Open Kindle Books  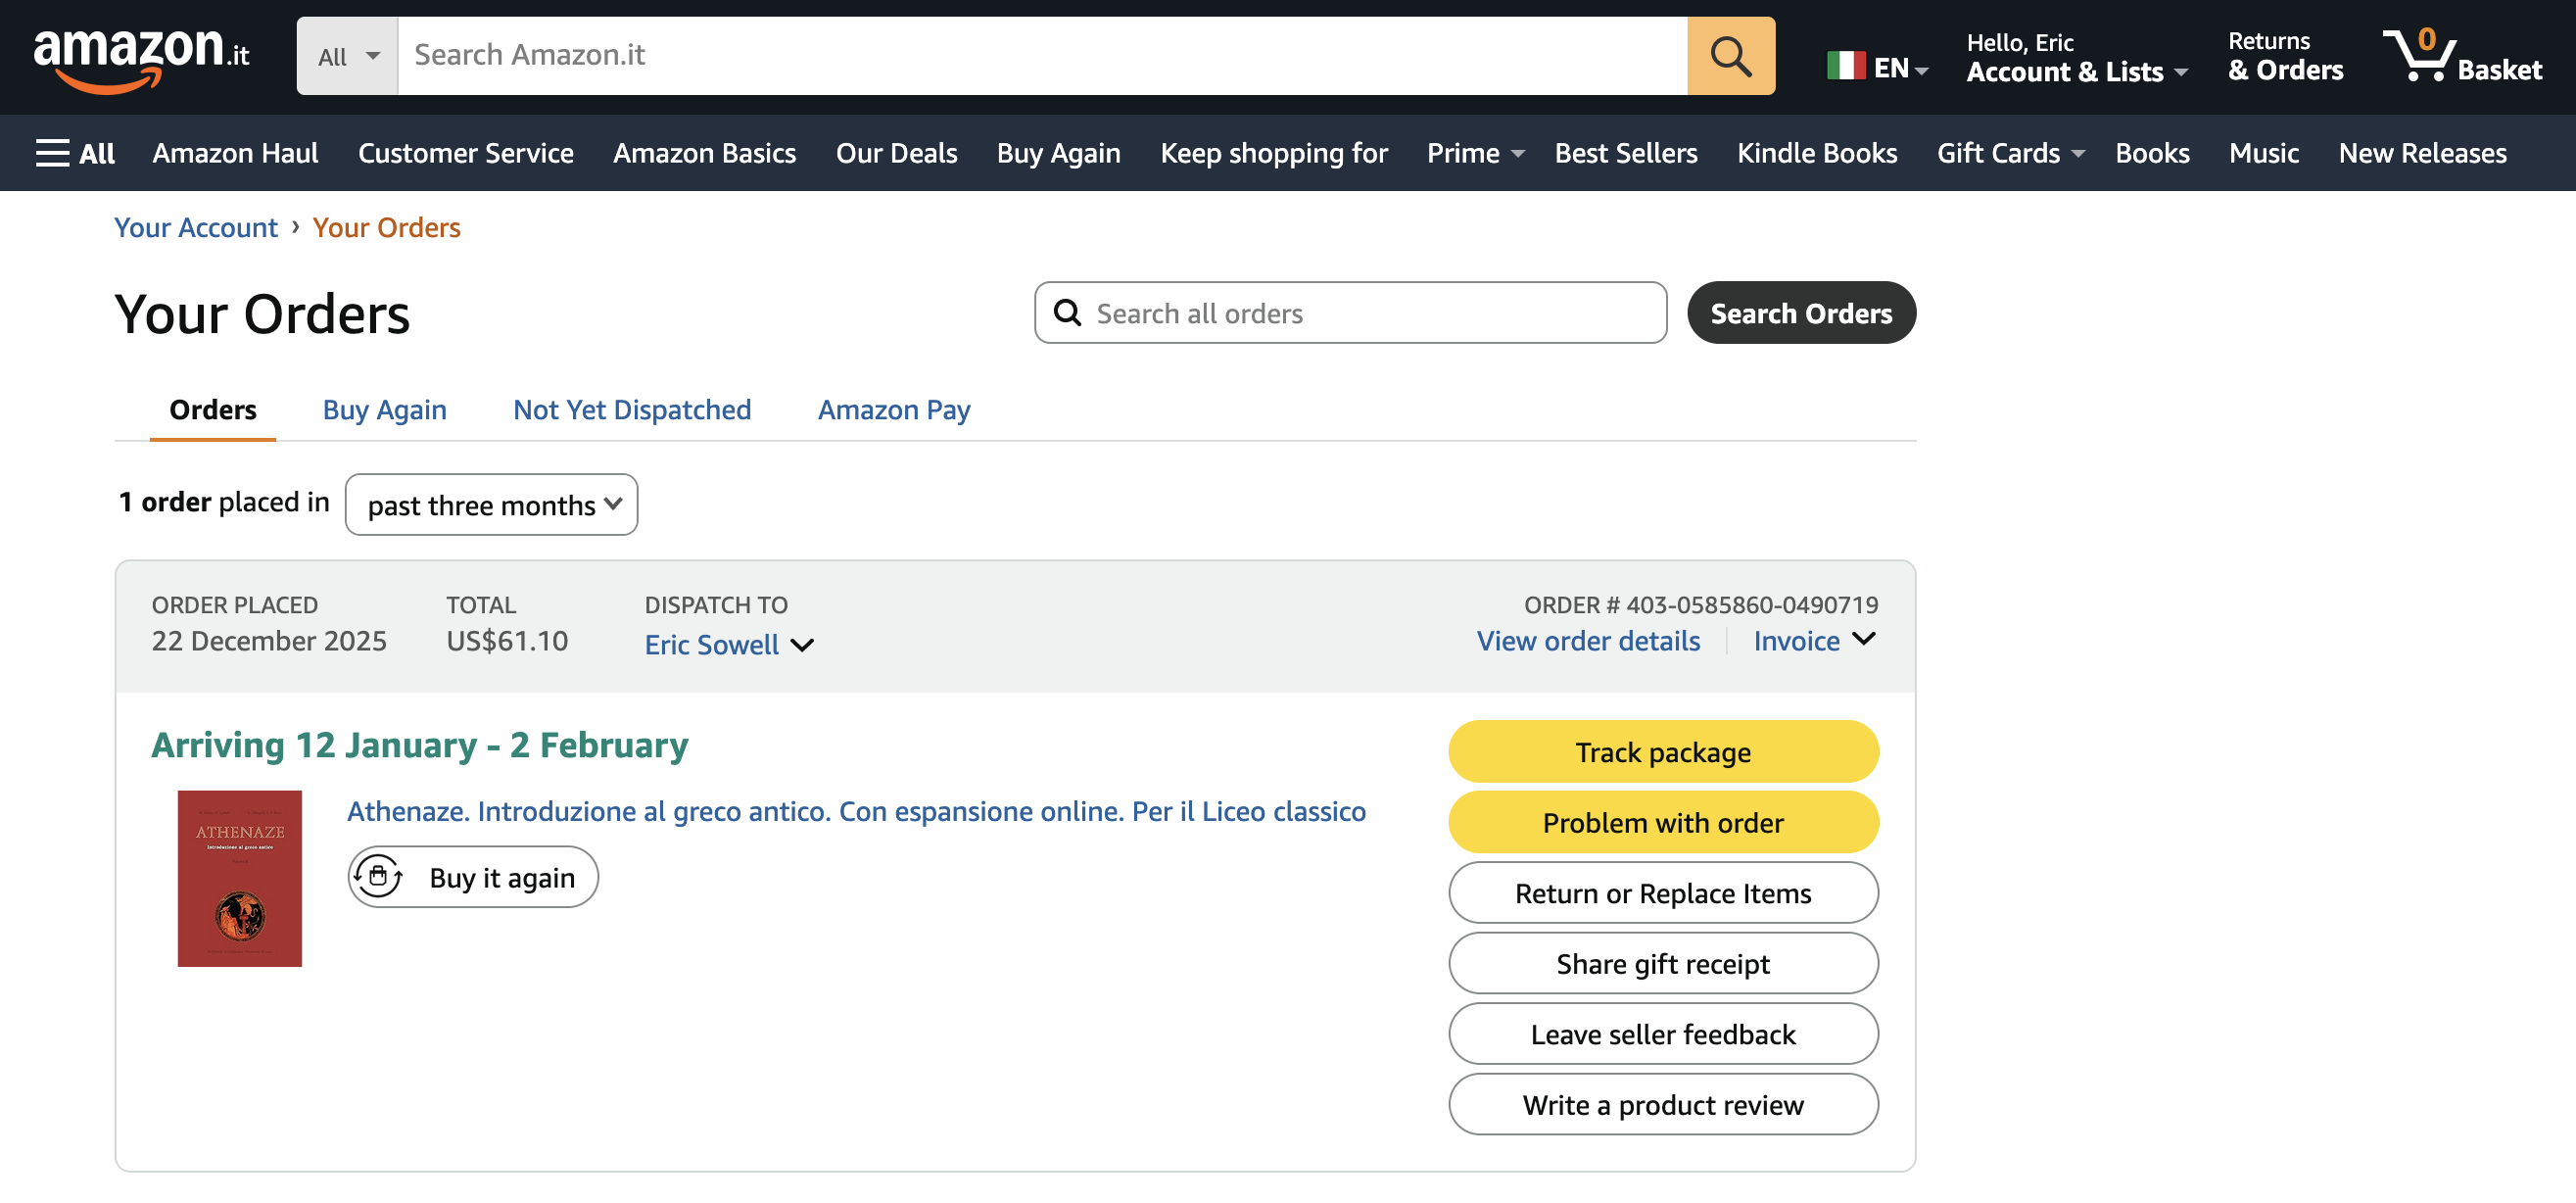pyautogui.click(x=1817, y=153)
